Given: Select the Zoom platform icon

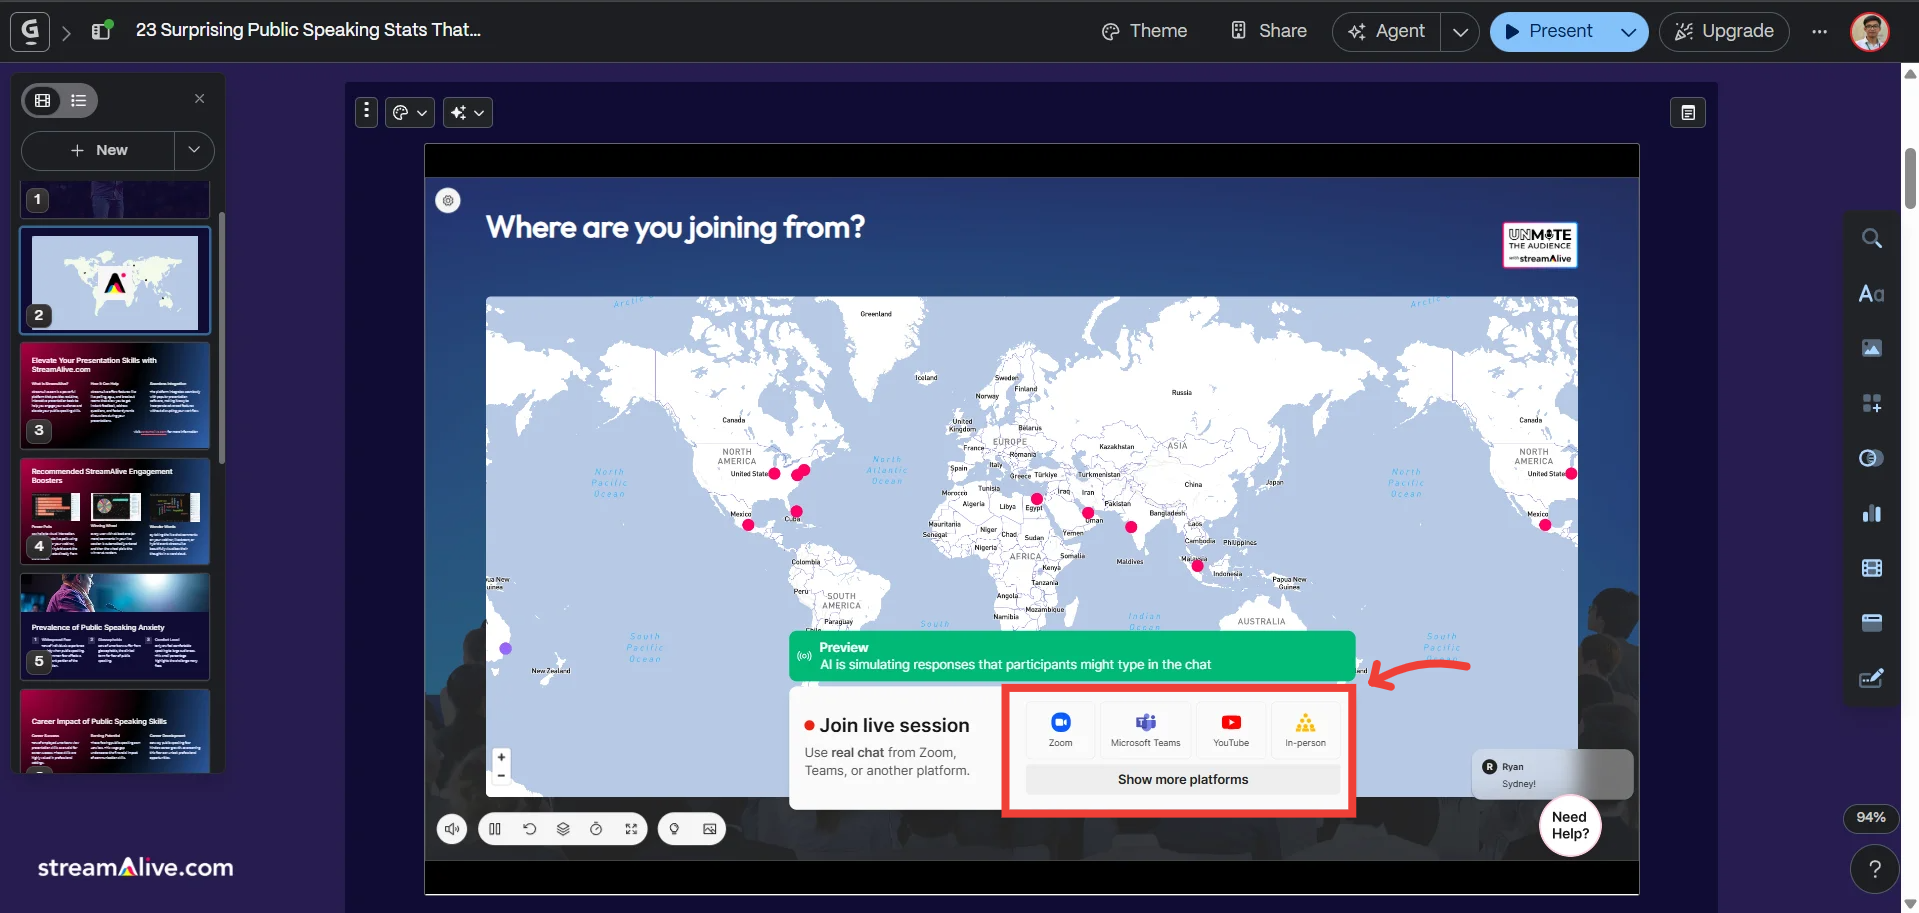Looking at the screenshot, I should pos(1060,729).
